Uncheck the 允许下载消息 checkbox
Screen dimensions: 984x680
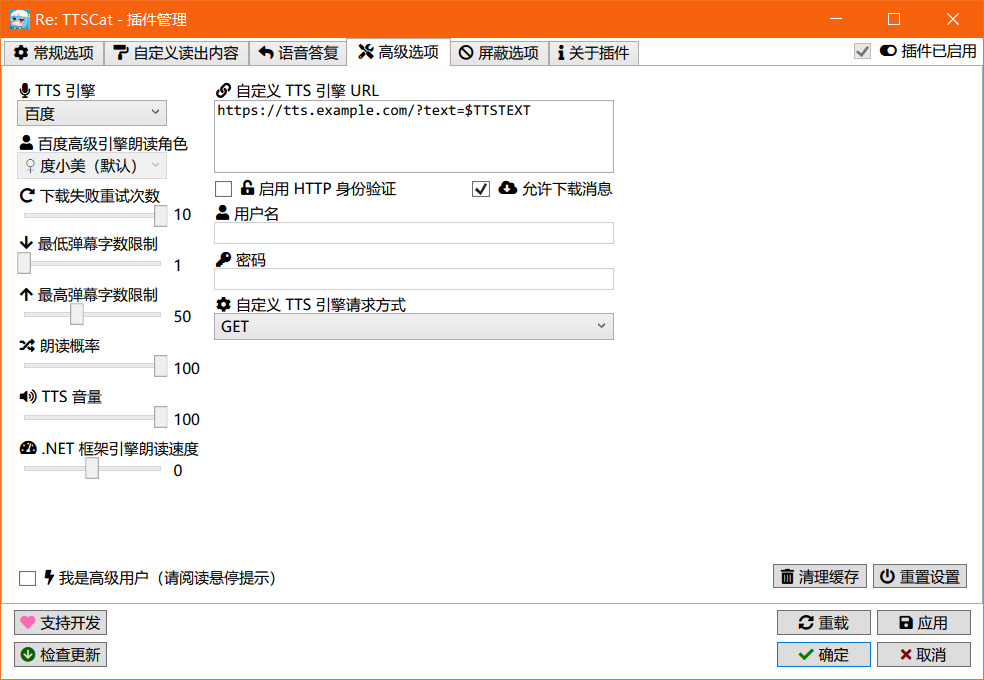(481, 189)
